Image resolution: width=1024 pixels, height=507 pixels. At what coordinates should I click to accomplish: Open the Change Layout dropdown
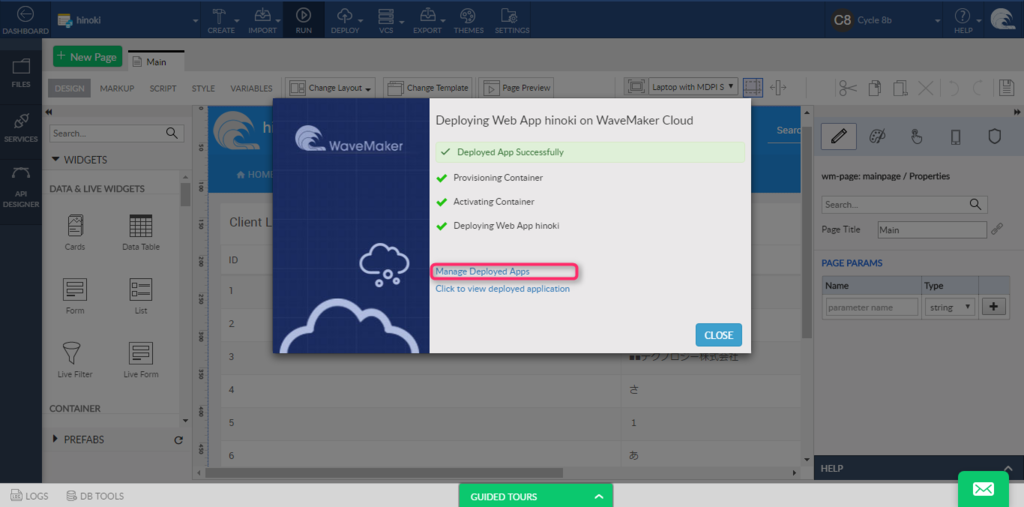(332, 88)
